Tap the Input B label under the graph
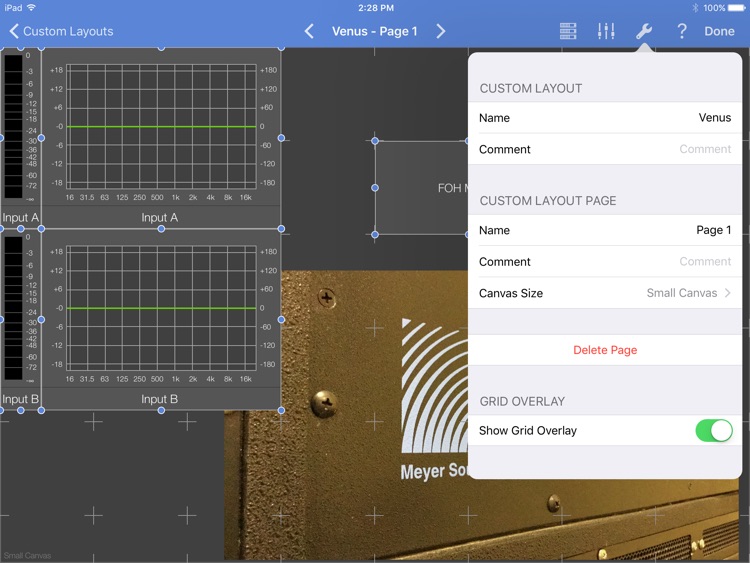The height and width of the screenshot is (563, 750). [160, 399]
